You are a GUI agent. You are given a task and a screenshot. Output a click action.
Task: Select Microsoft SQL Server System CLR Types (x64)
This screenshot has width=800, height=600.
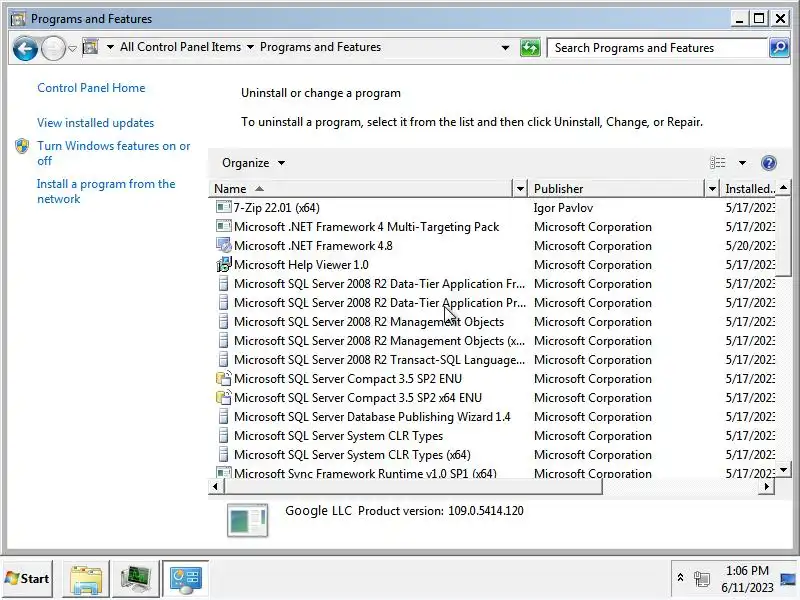[x=352, y=455]
